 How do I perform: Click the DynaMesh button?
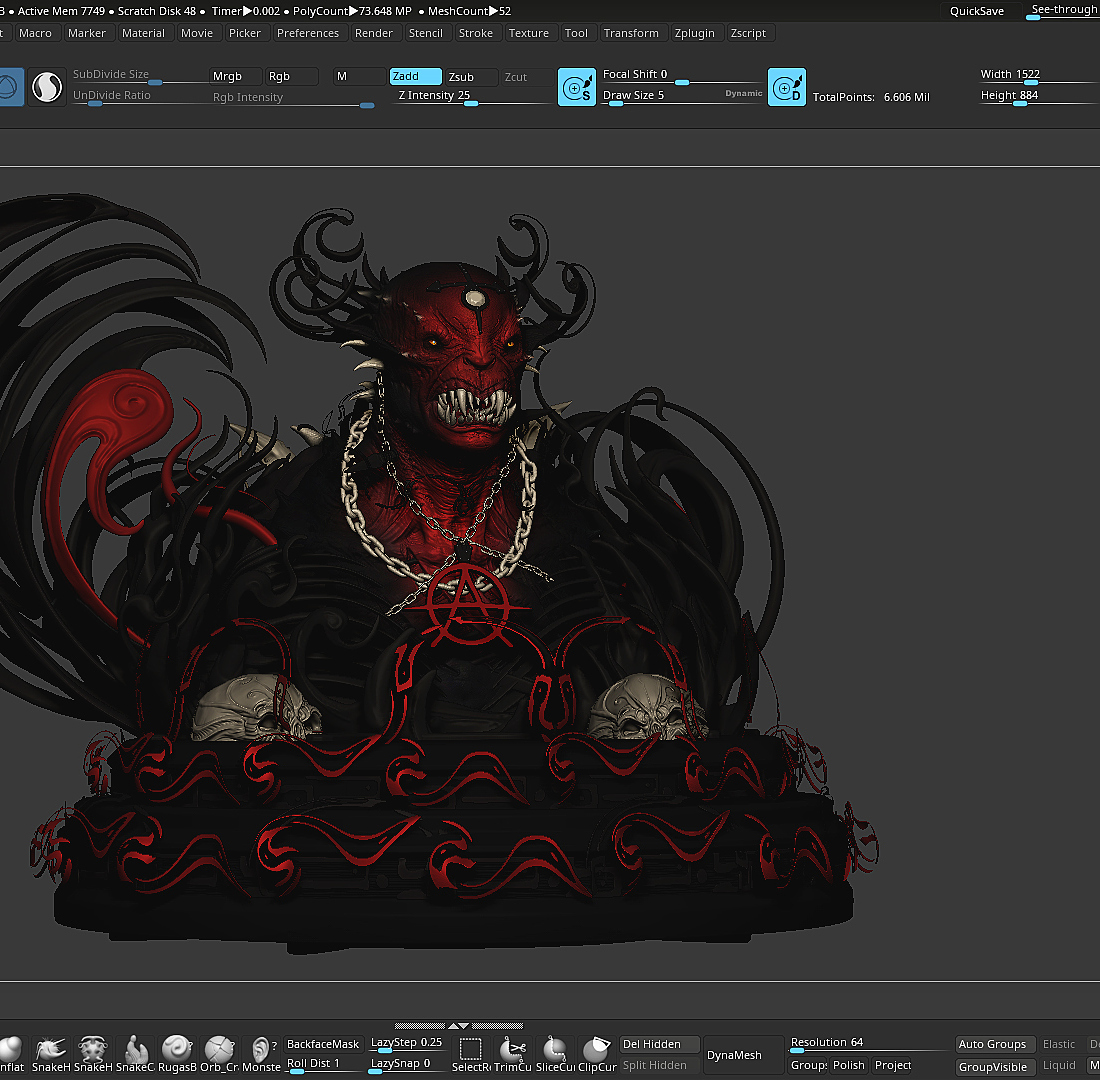[x=744, y=1055]
